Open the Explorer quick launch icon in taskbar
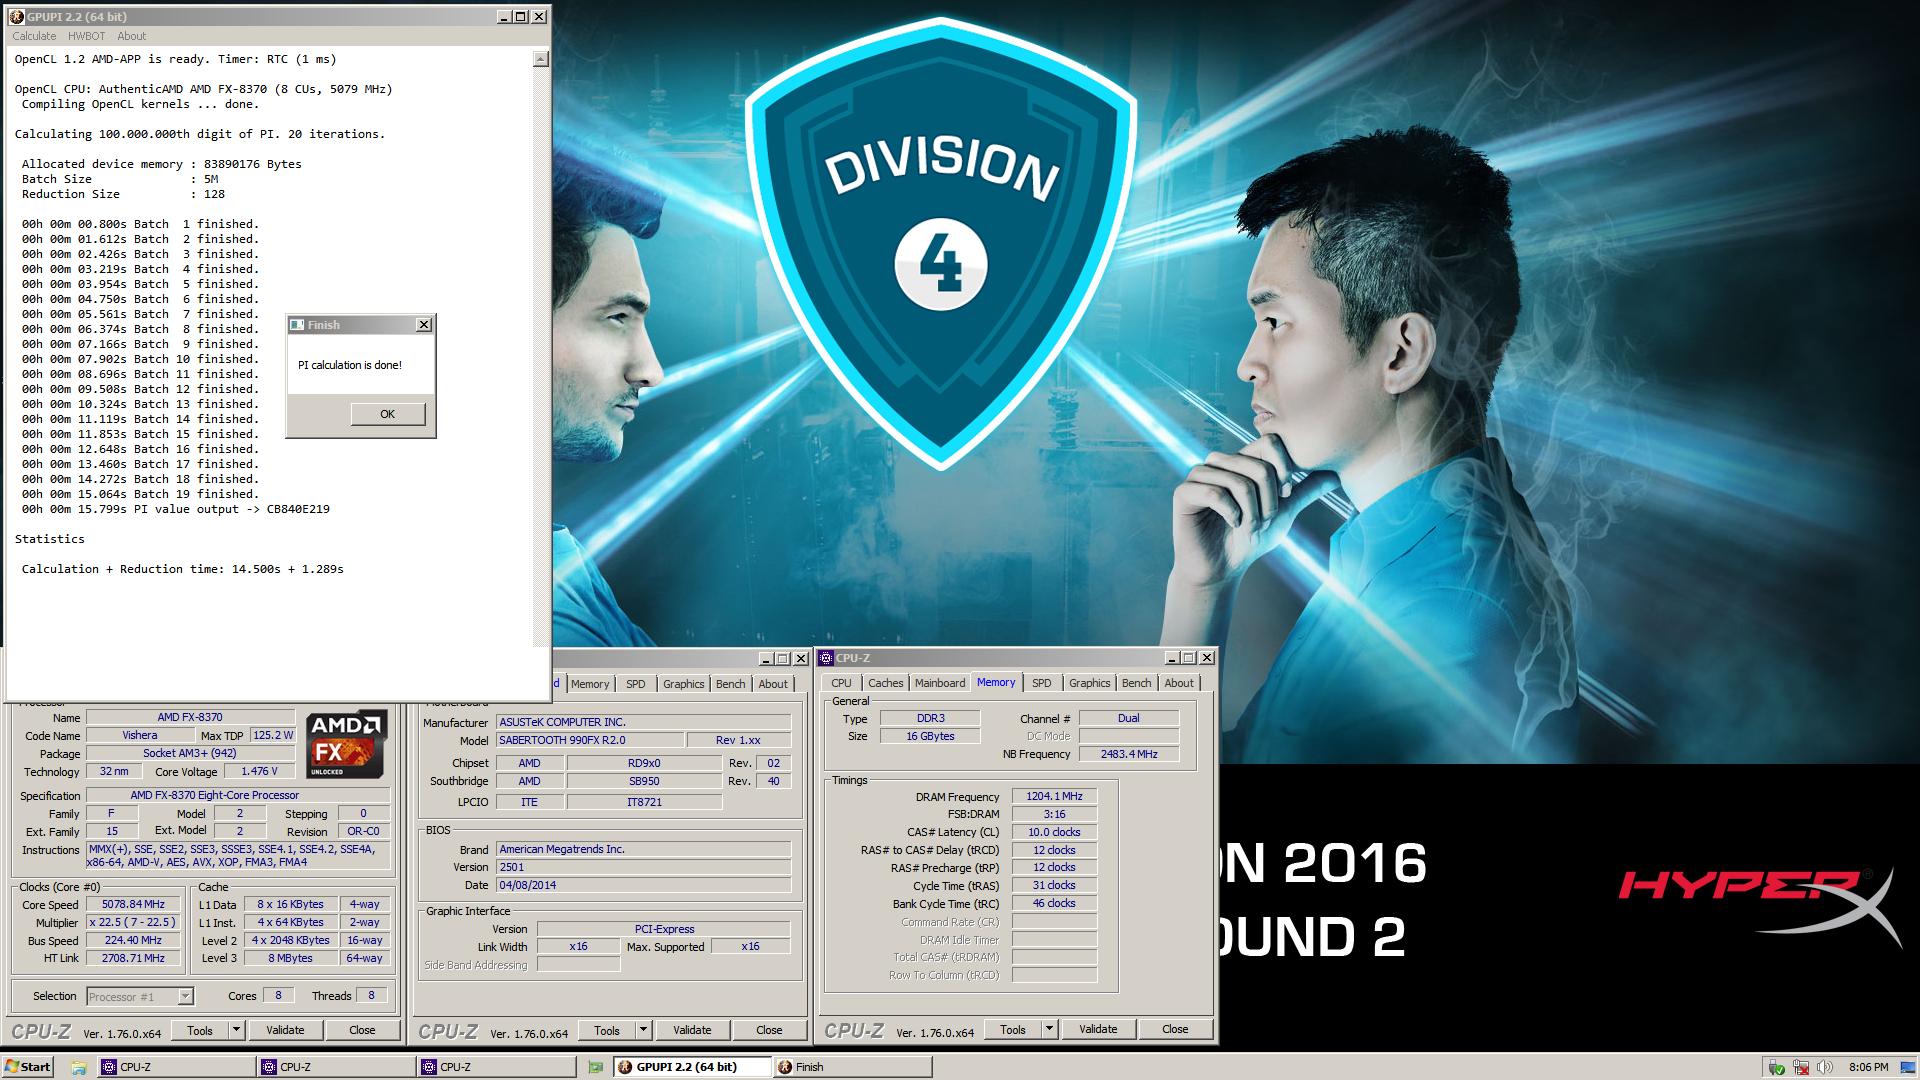1920x1080 pixels. click(x=78, y=1067)
